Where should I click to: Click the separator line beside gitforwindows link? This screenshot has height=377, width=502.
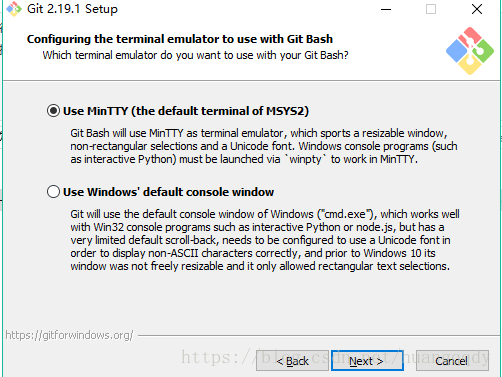(319, 335)
